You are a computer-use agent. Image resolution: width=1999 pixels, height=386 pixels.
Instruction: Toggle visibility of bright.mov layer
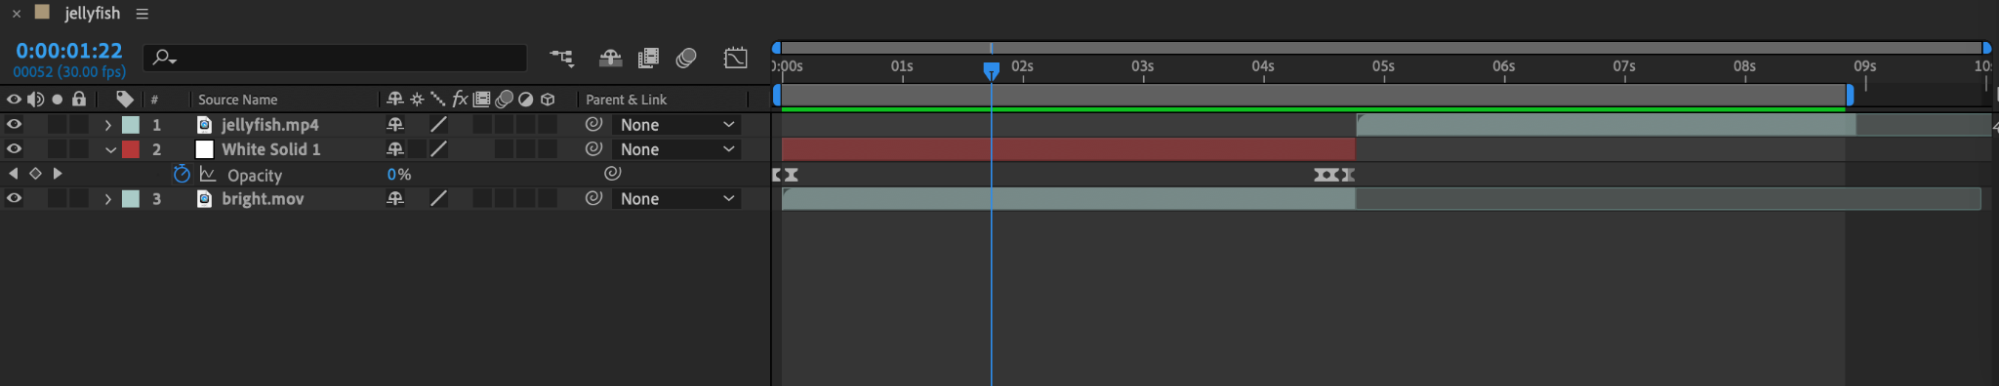tap(14, 198)
